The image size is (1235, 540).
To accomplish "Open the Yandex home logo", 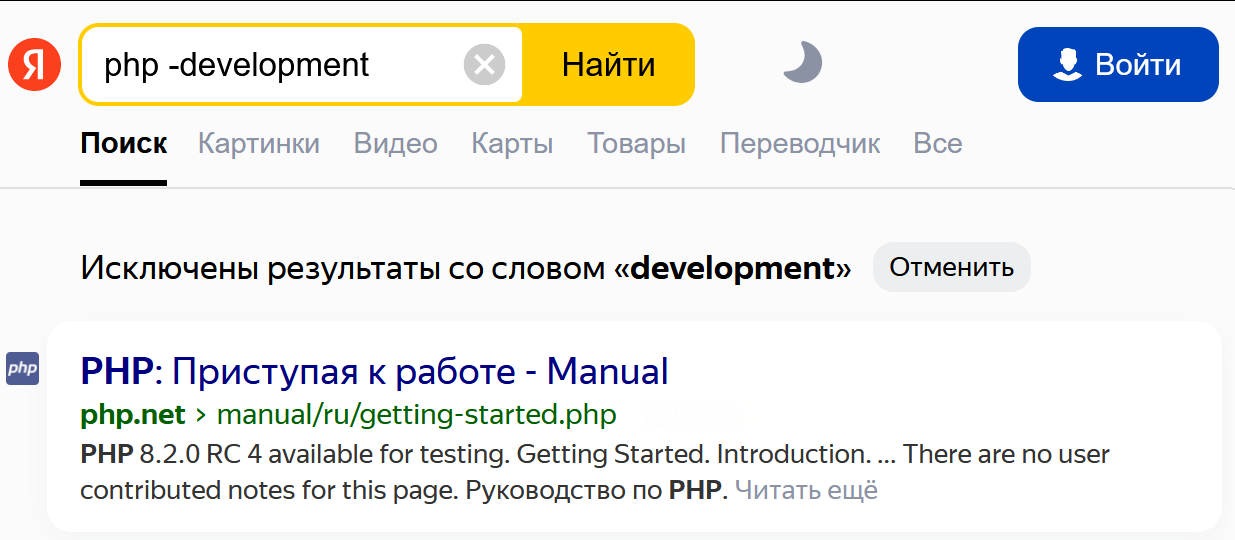I will pyautogui.click(x=35, y=65).
